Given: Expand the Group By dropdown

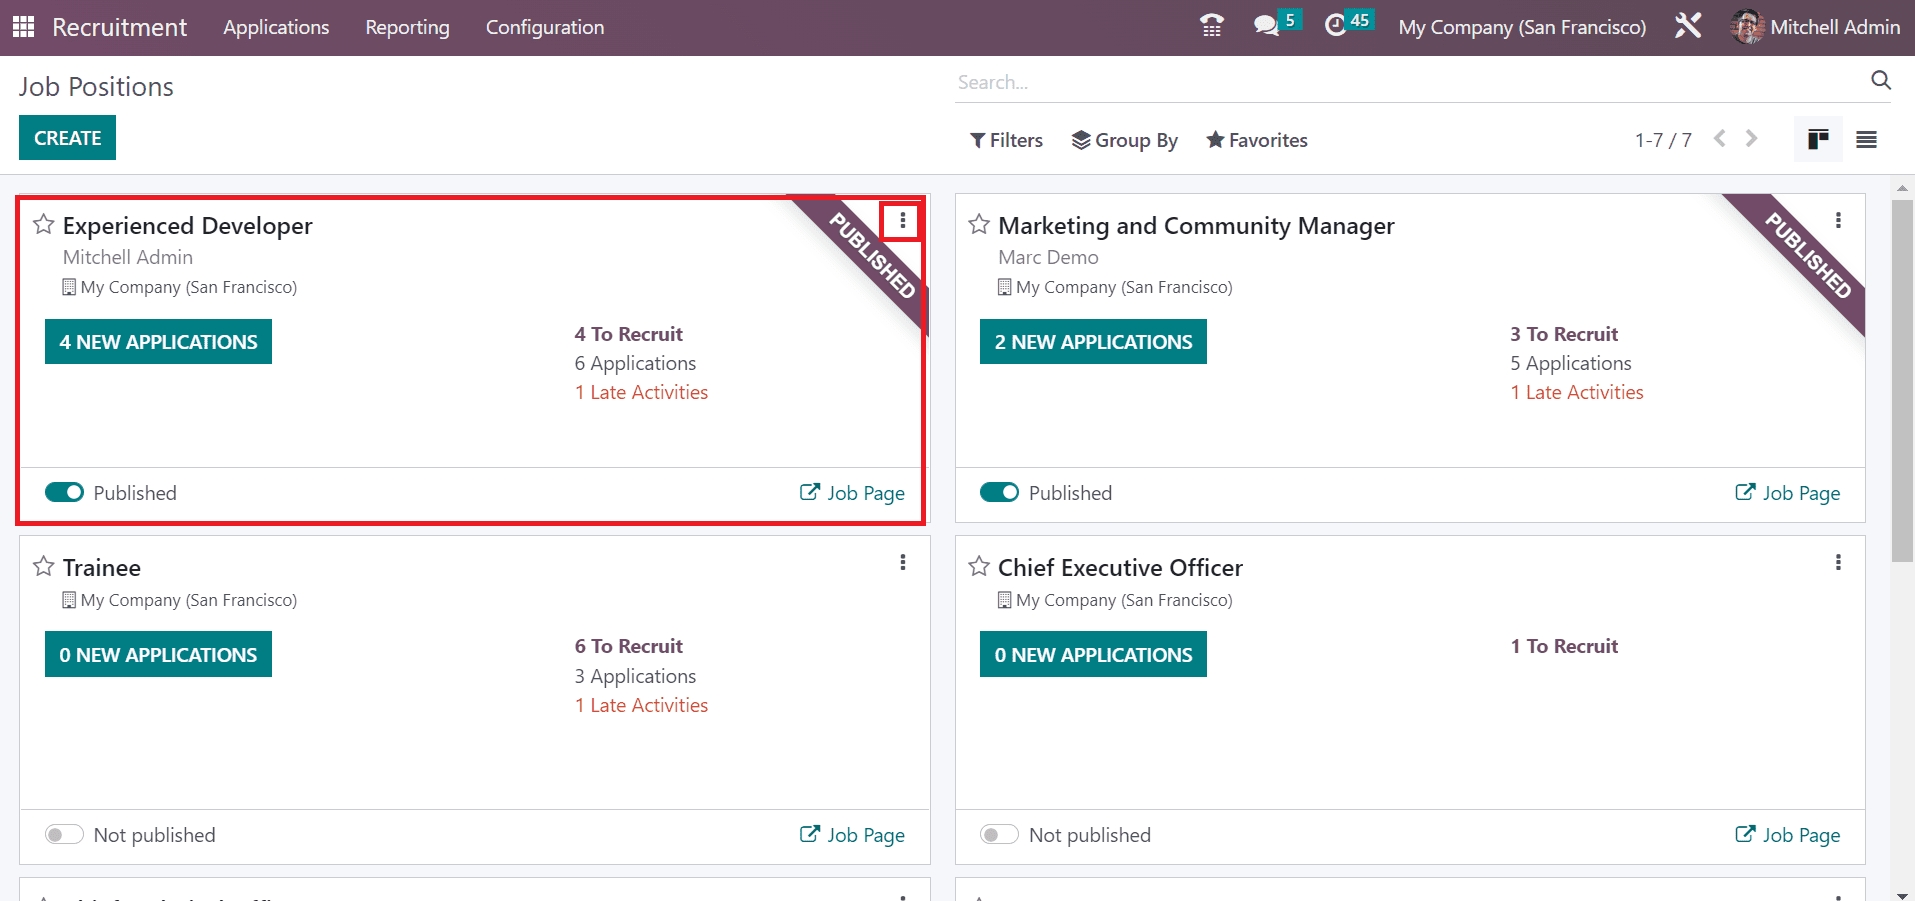Looking at the screenshot, I should tap(1125, 140).
